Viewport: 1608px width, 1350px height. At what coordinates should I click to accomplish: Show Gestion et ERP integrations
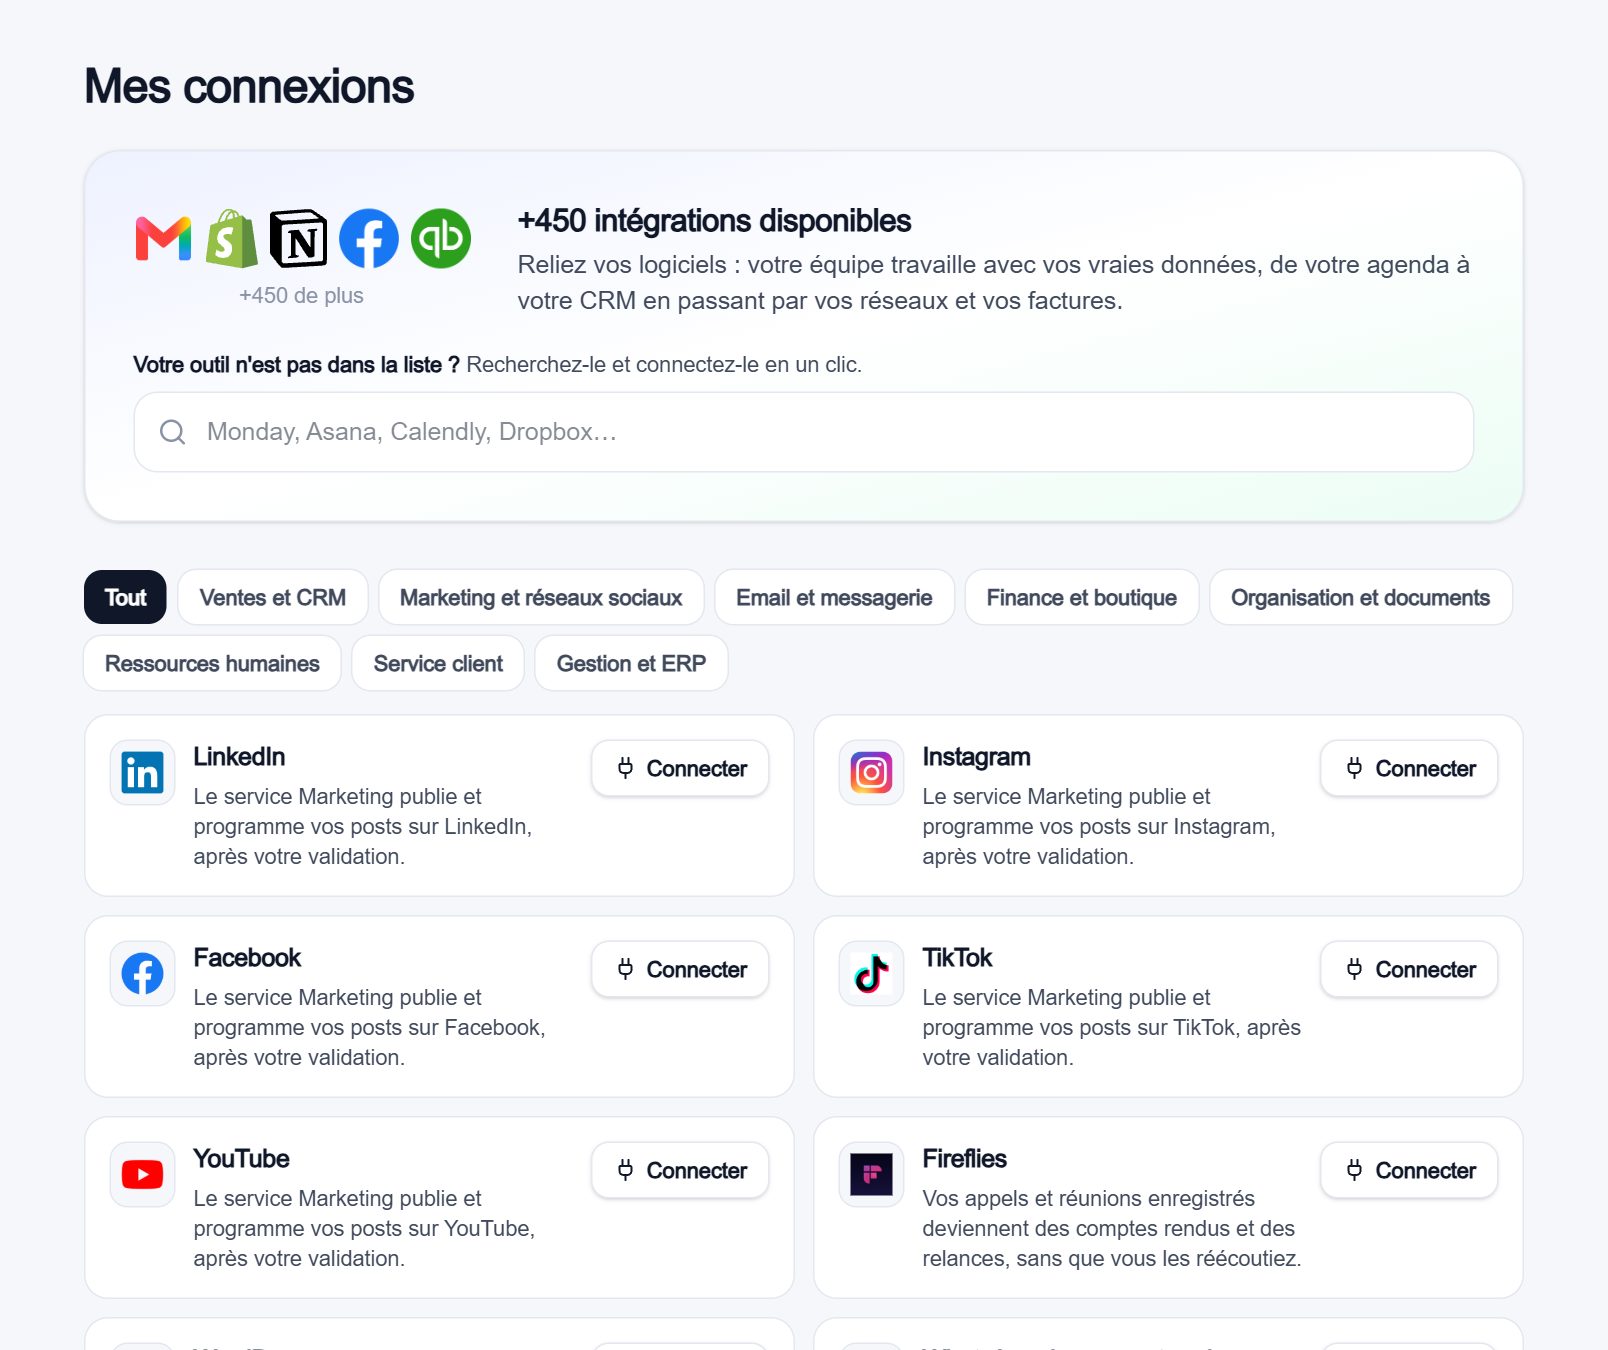pos(631,663)
